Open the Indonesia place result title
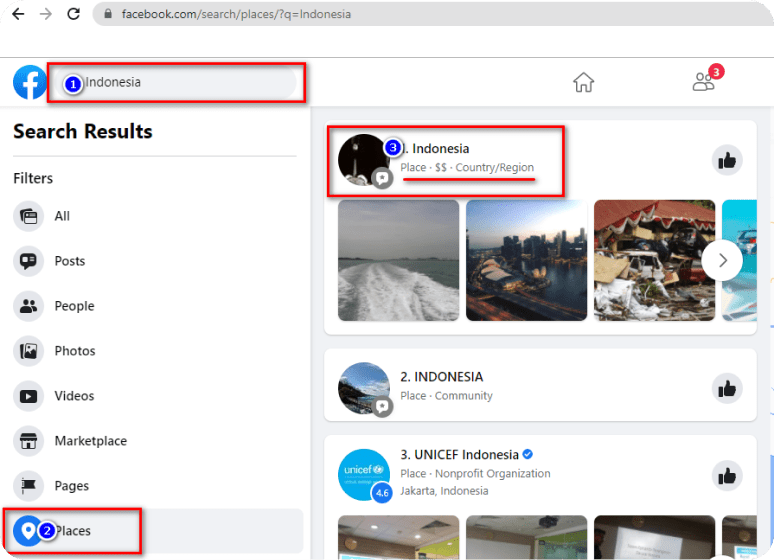 (x=435, y=149)
